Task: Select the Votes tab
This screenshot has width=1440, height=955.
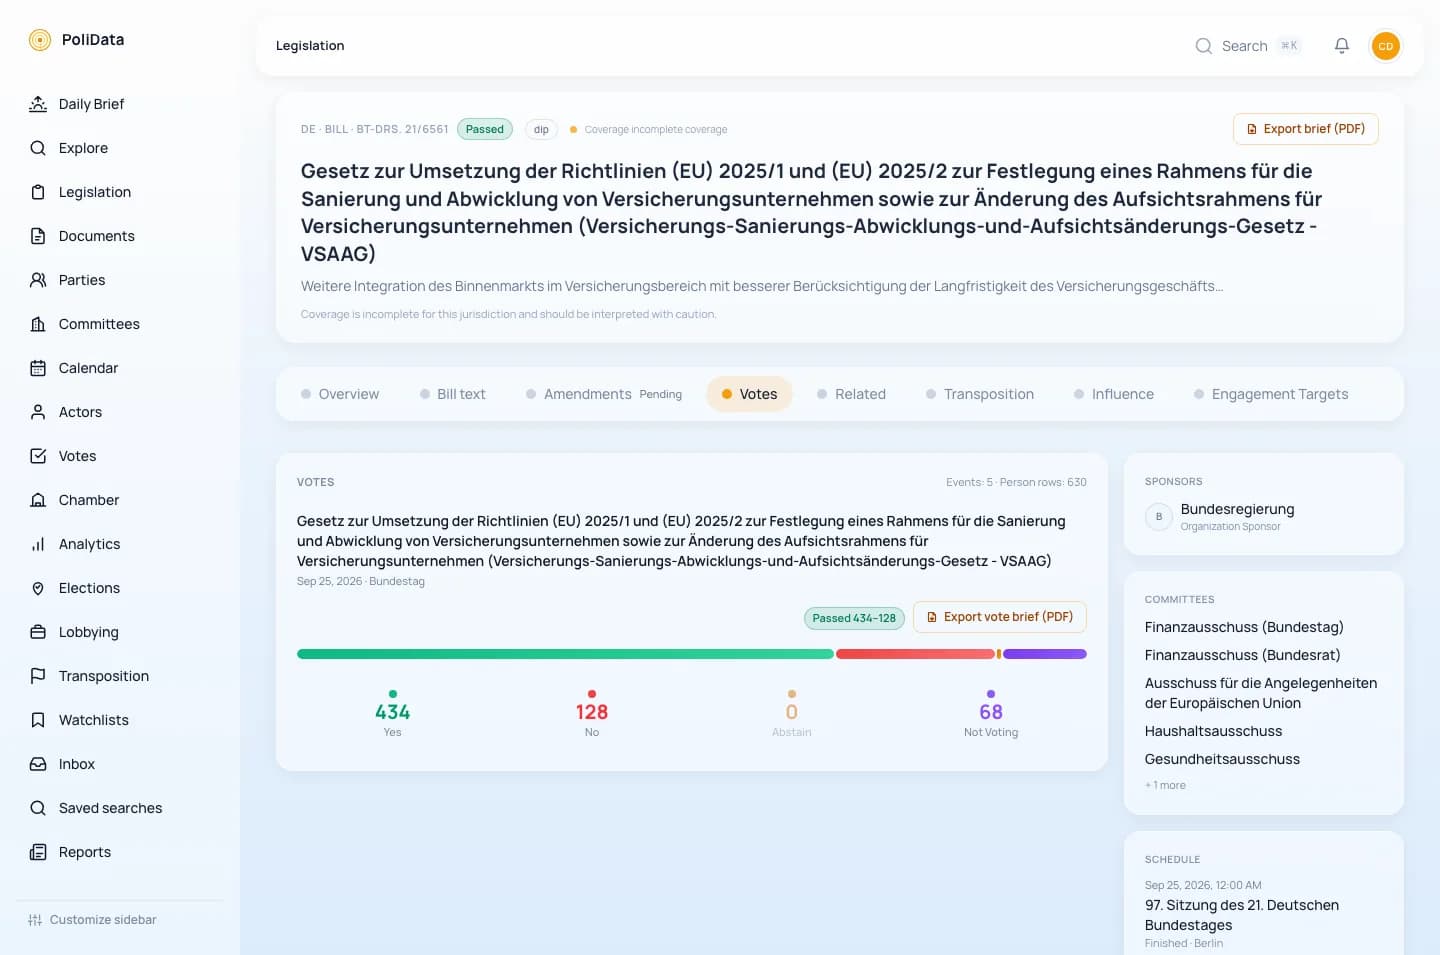Action: 749,394
